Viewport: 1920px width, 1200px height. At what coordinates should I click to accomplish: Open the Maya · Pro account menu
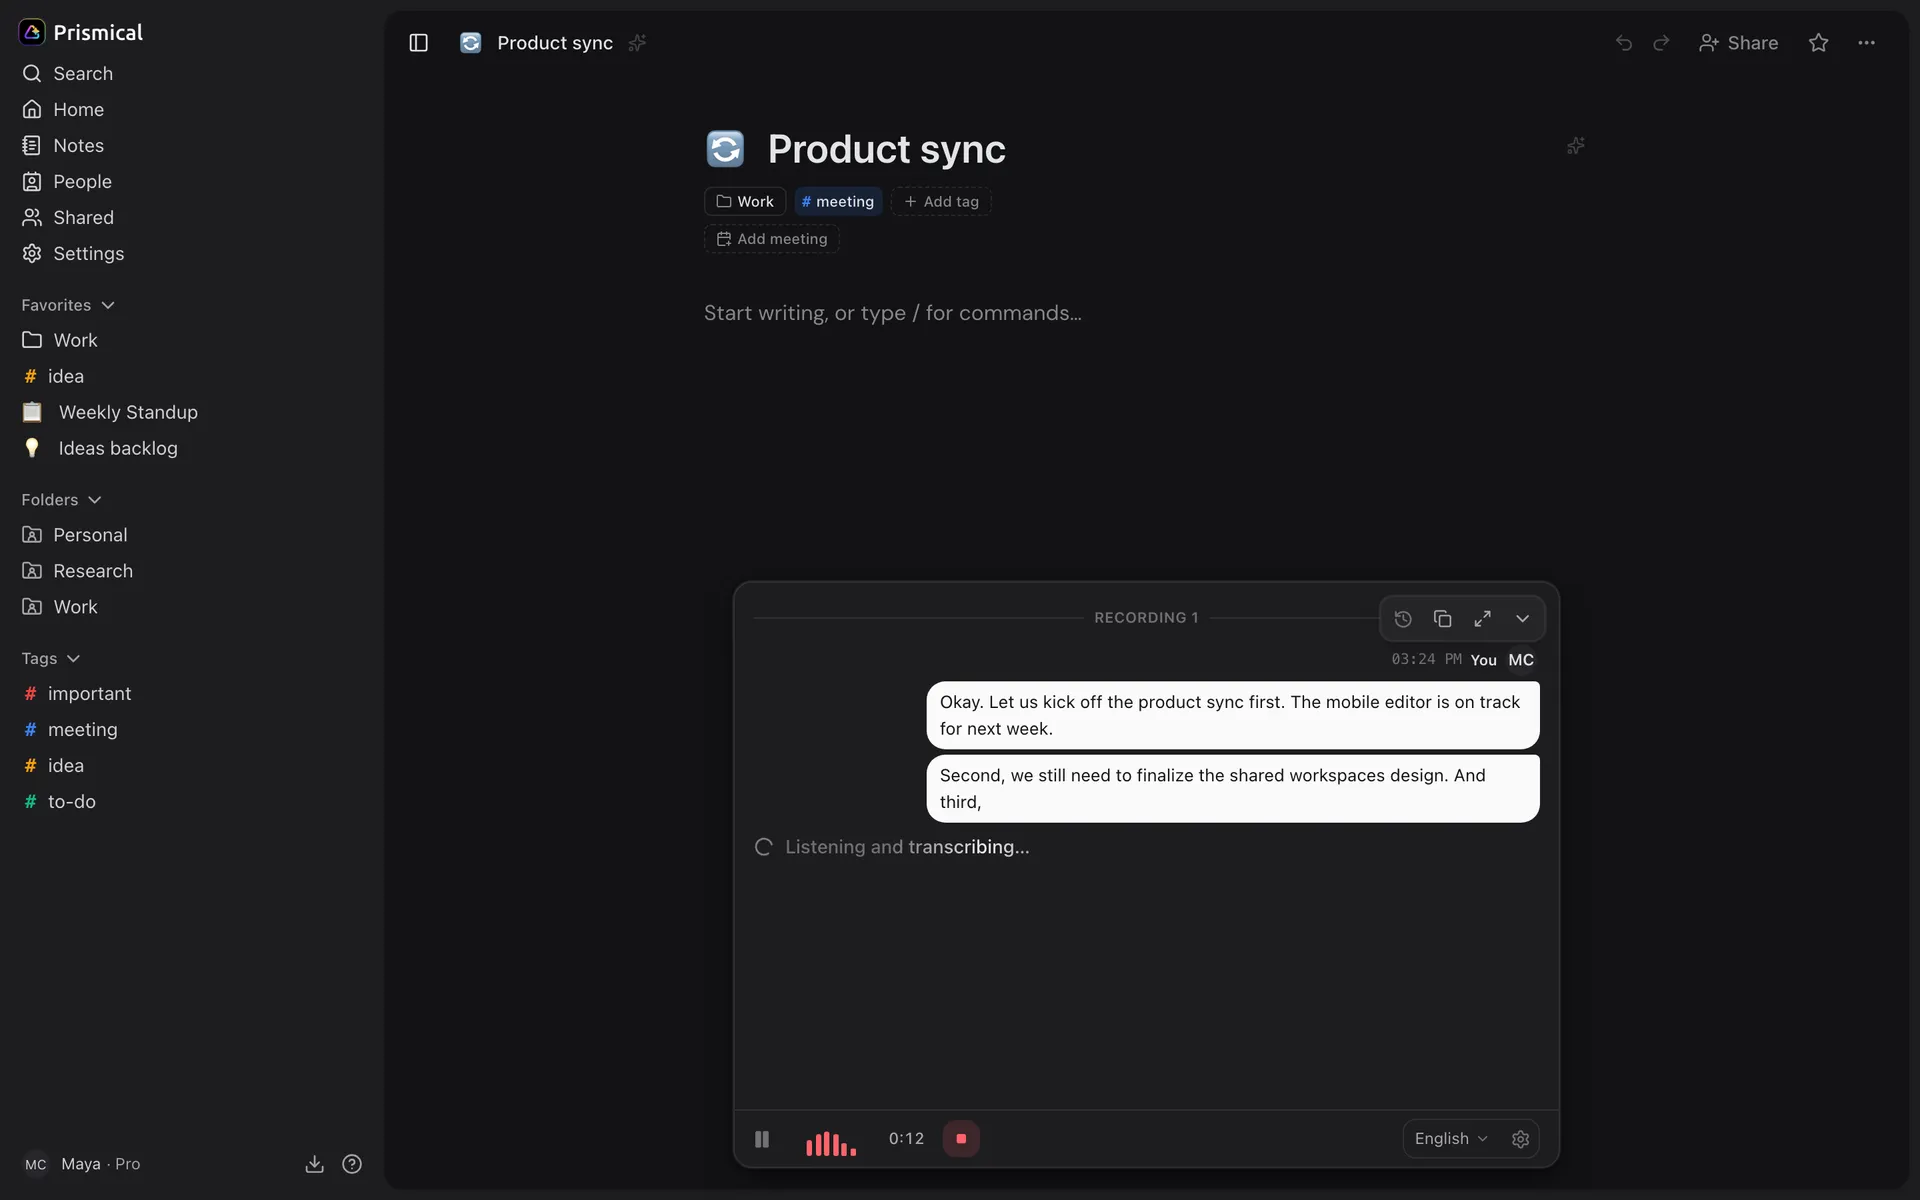[x=82, y=1164]
